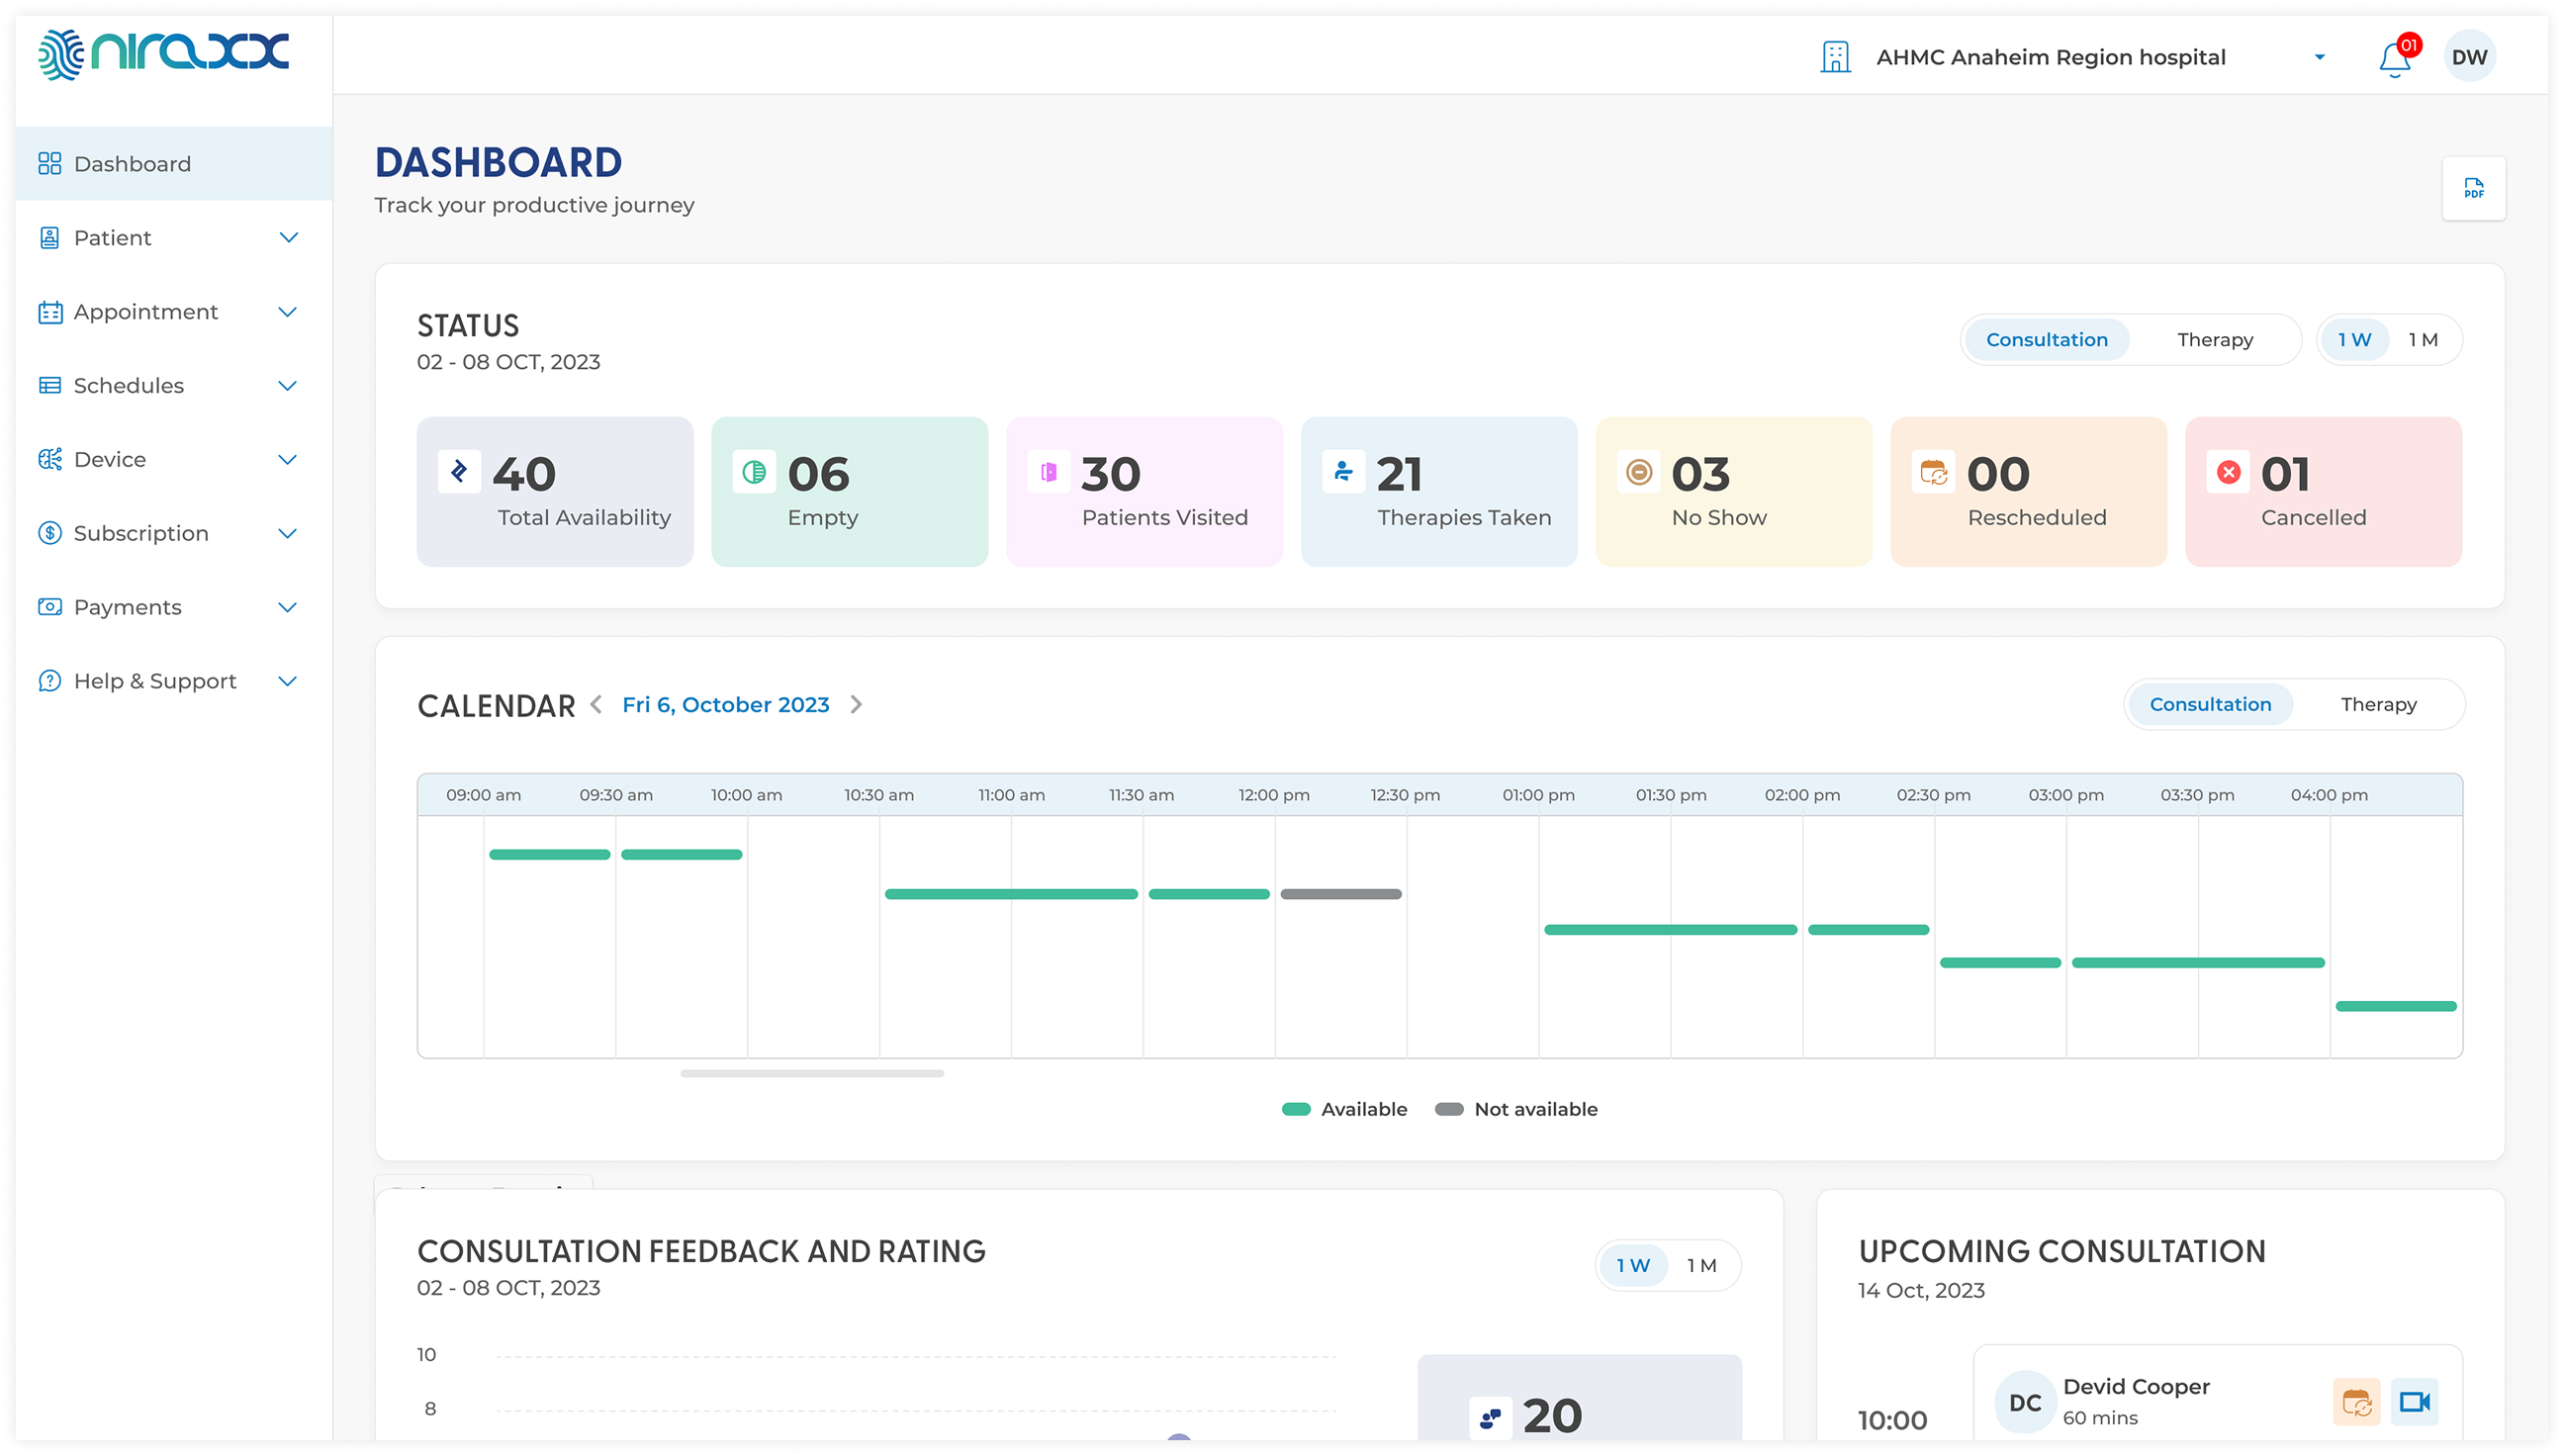Click the hospital building icon in header
The height and width of the screenshot is (1456, 2564).
(x=1837, y=56)
